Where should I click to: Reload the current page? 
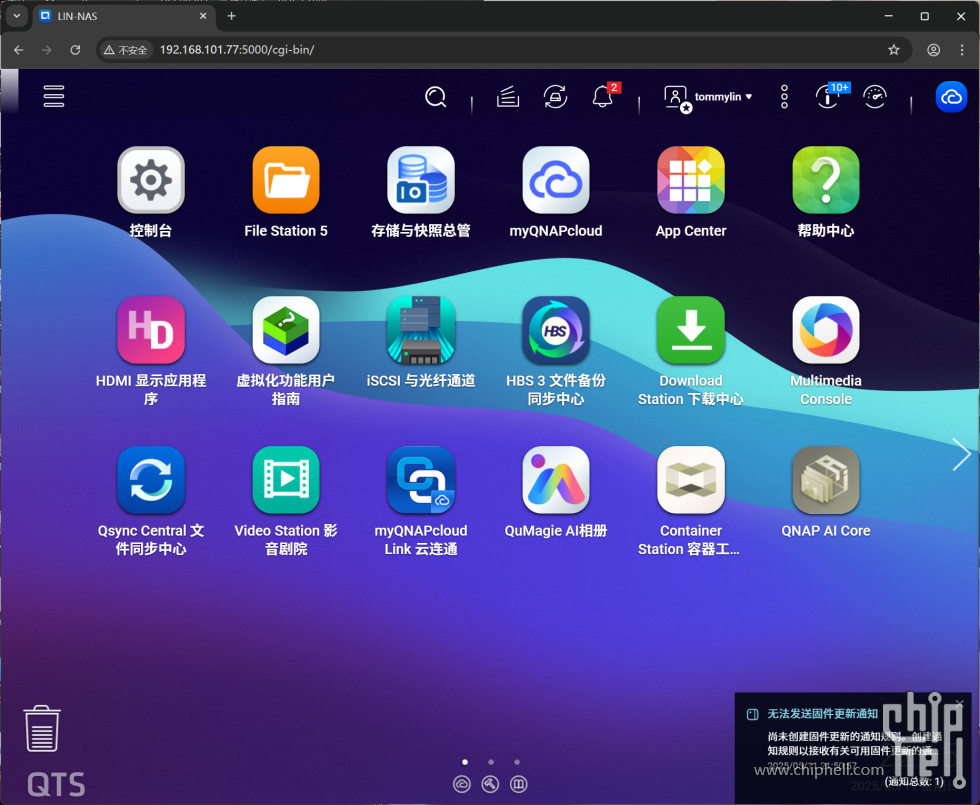coord(75,50)
